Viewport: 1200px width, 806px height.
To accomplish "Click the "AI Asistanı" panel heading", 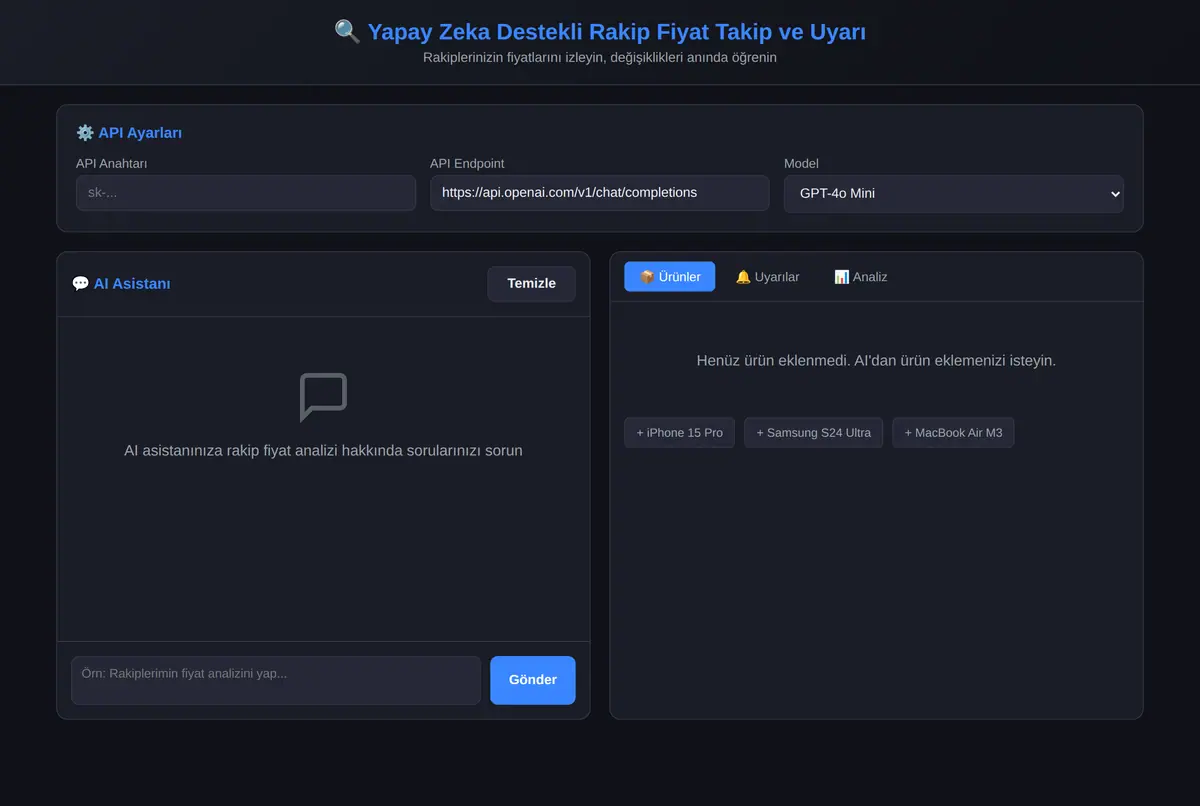I will [x=132, y=284].
